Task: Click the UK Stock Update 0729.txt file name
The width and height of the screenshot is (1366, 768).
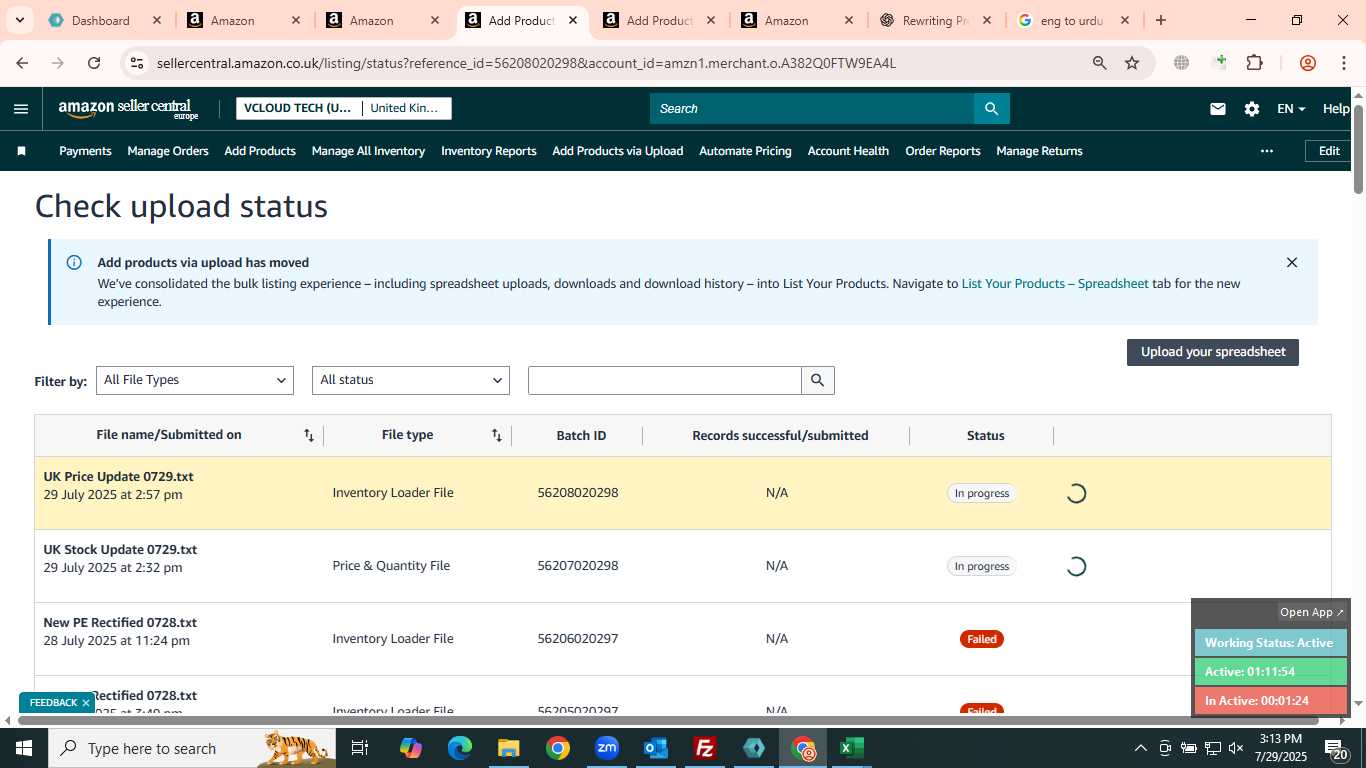Action: click(x=120, y=550)
